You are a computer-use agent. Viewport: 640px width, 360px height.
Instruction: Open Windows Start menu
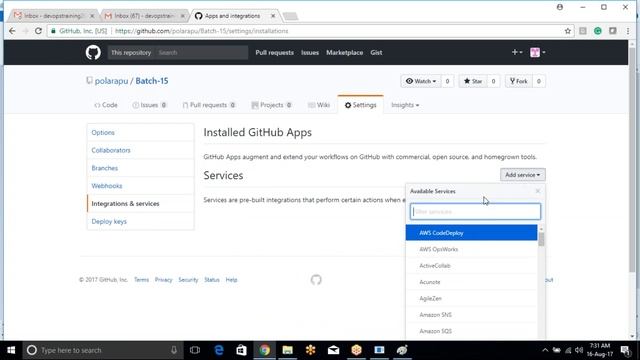pos(11,350)
